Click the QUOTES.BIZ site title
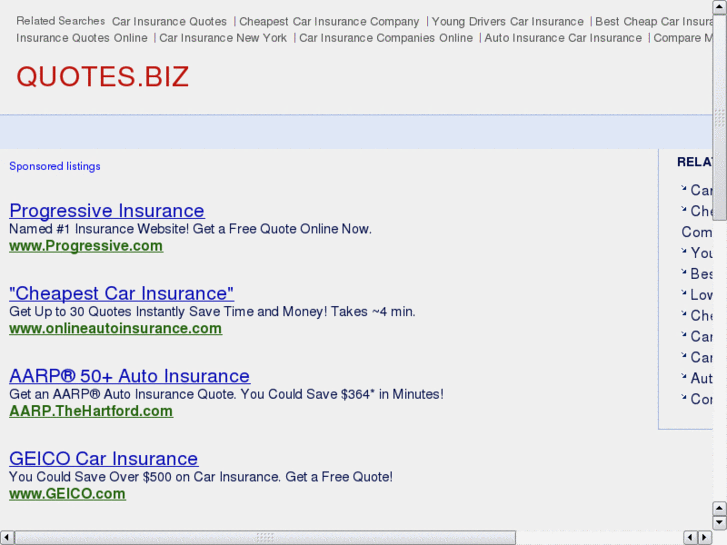Image resolution: width=727 pixels, height=545 pixels. [102, 77]
